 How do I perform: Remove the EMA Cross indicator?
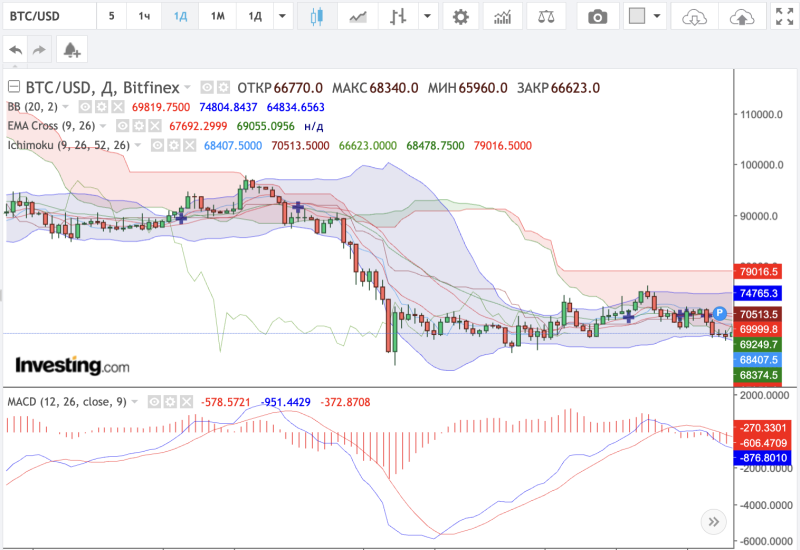(153, 126)
